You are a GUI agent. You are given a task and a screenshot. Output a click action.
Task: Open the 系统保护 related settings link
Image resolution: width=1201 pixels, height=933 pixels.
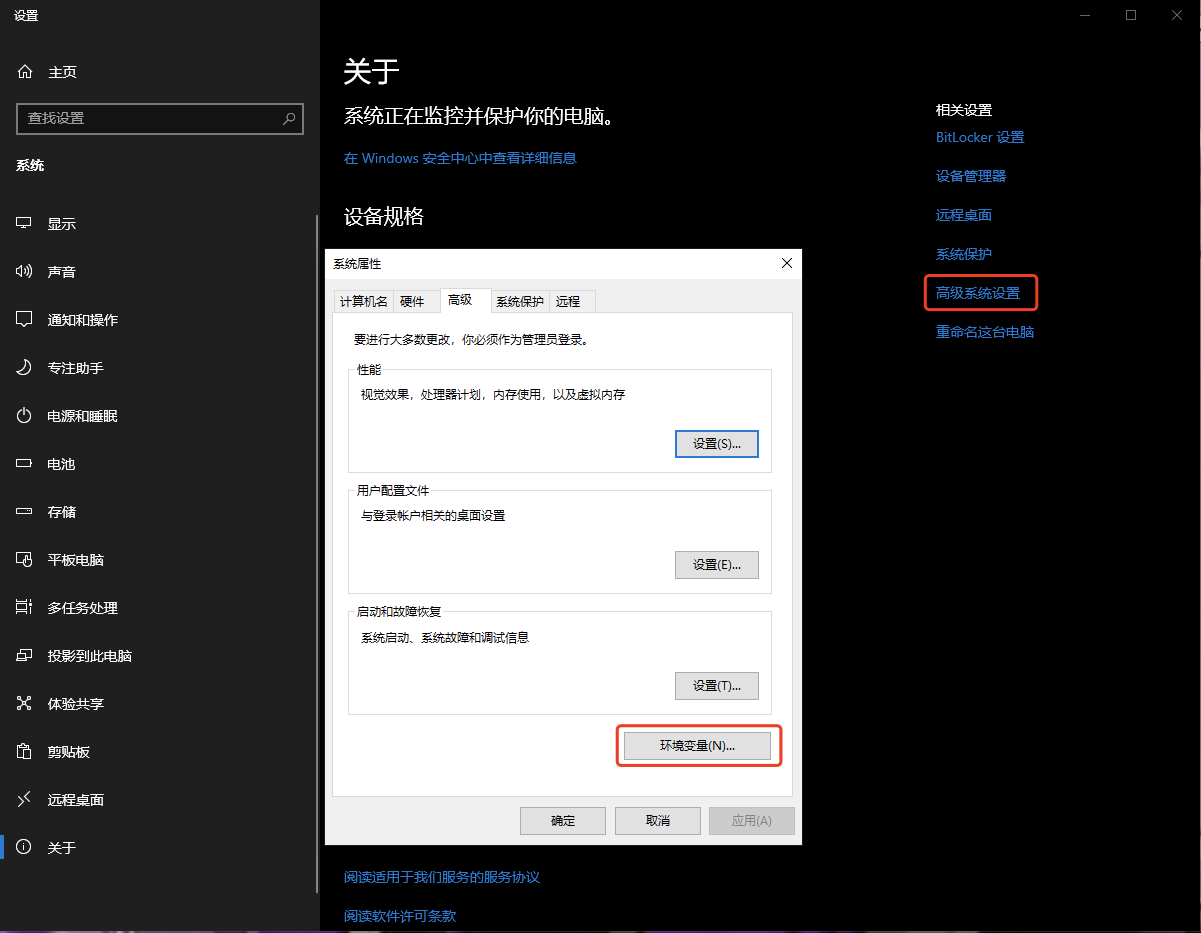point(964,254)
